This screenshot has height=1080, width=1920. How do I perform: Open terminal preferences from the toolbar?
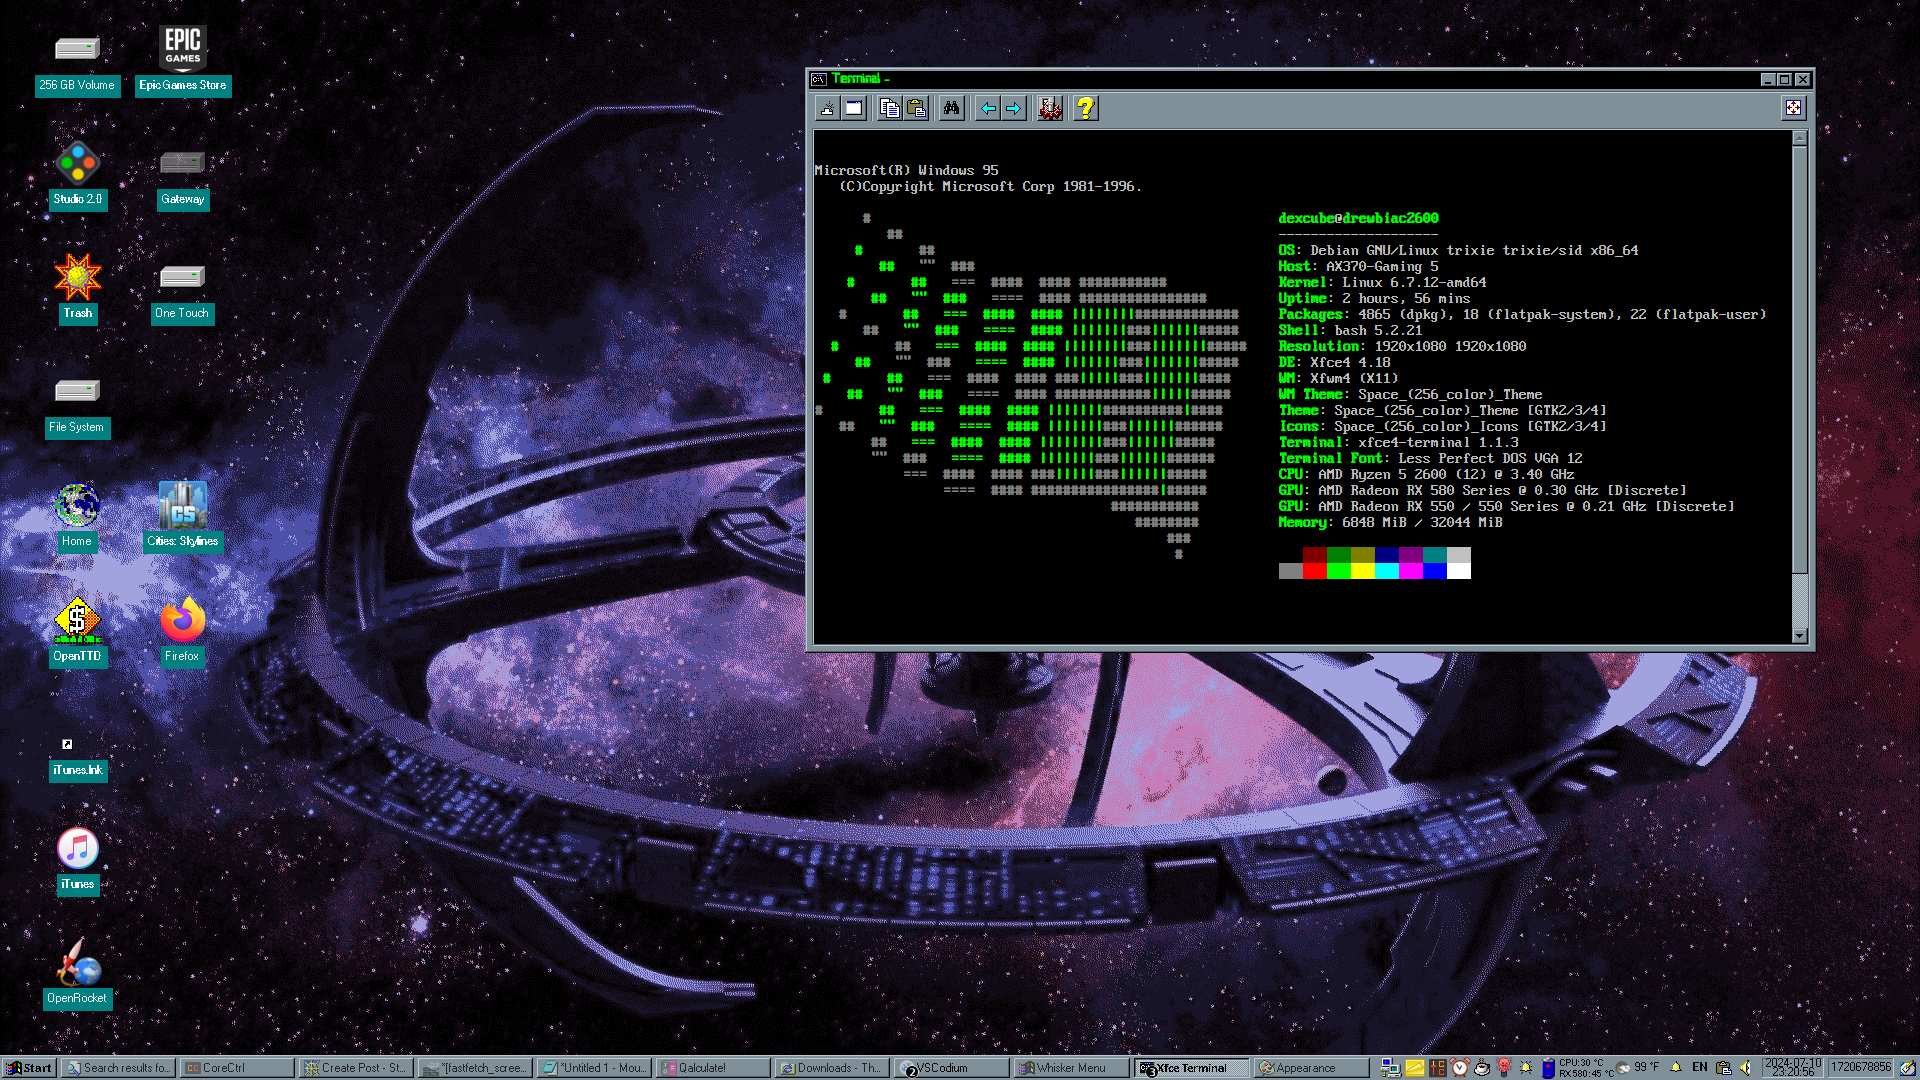(1049, 108)
